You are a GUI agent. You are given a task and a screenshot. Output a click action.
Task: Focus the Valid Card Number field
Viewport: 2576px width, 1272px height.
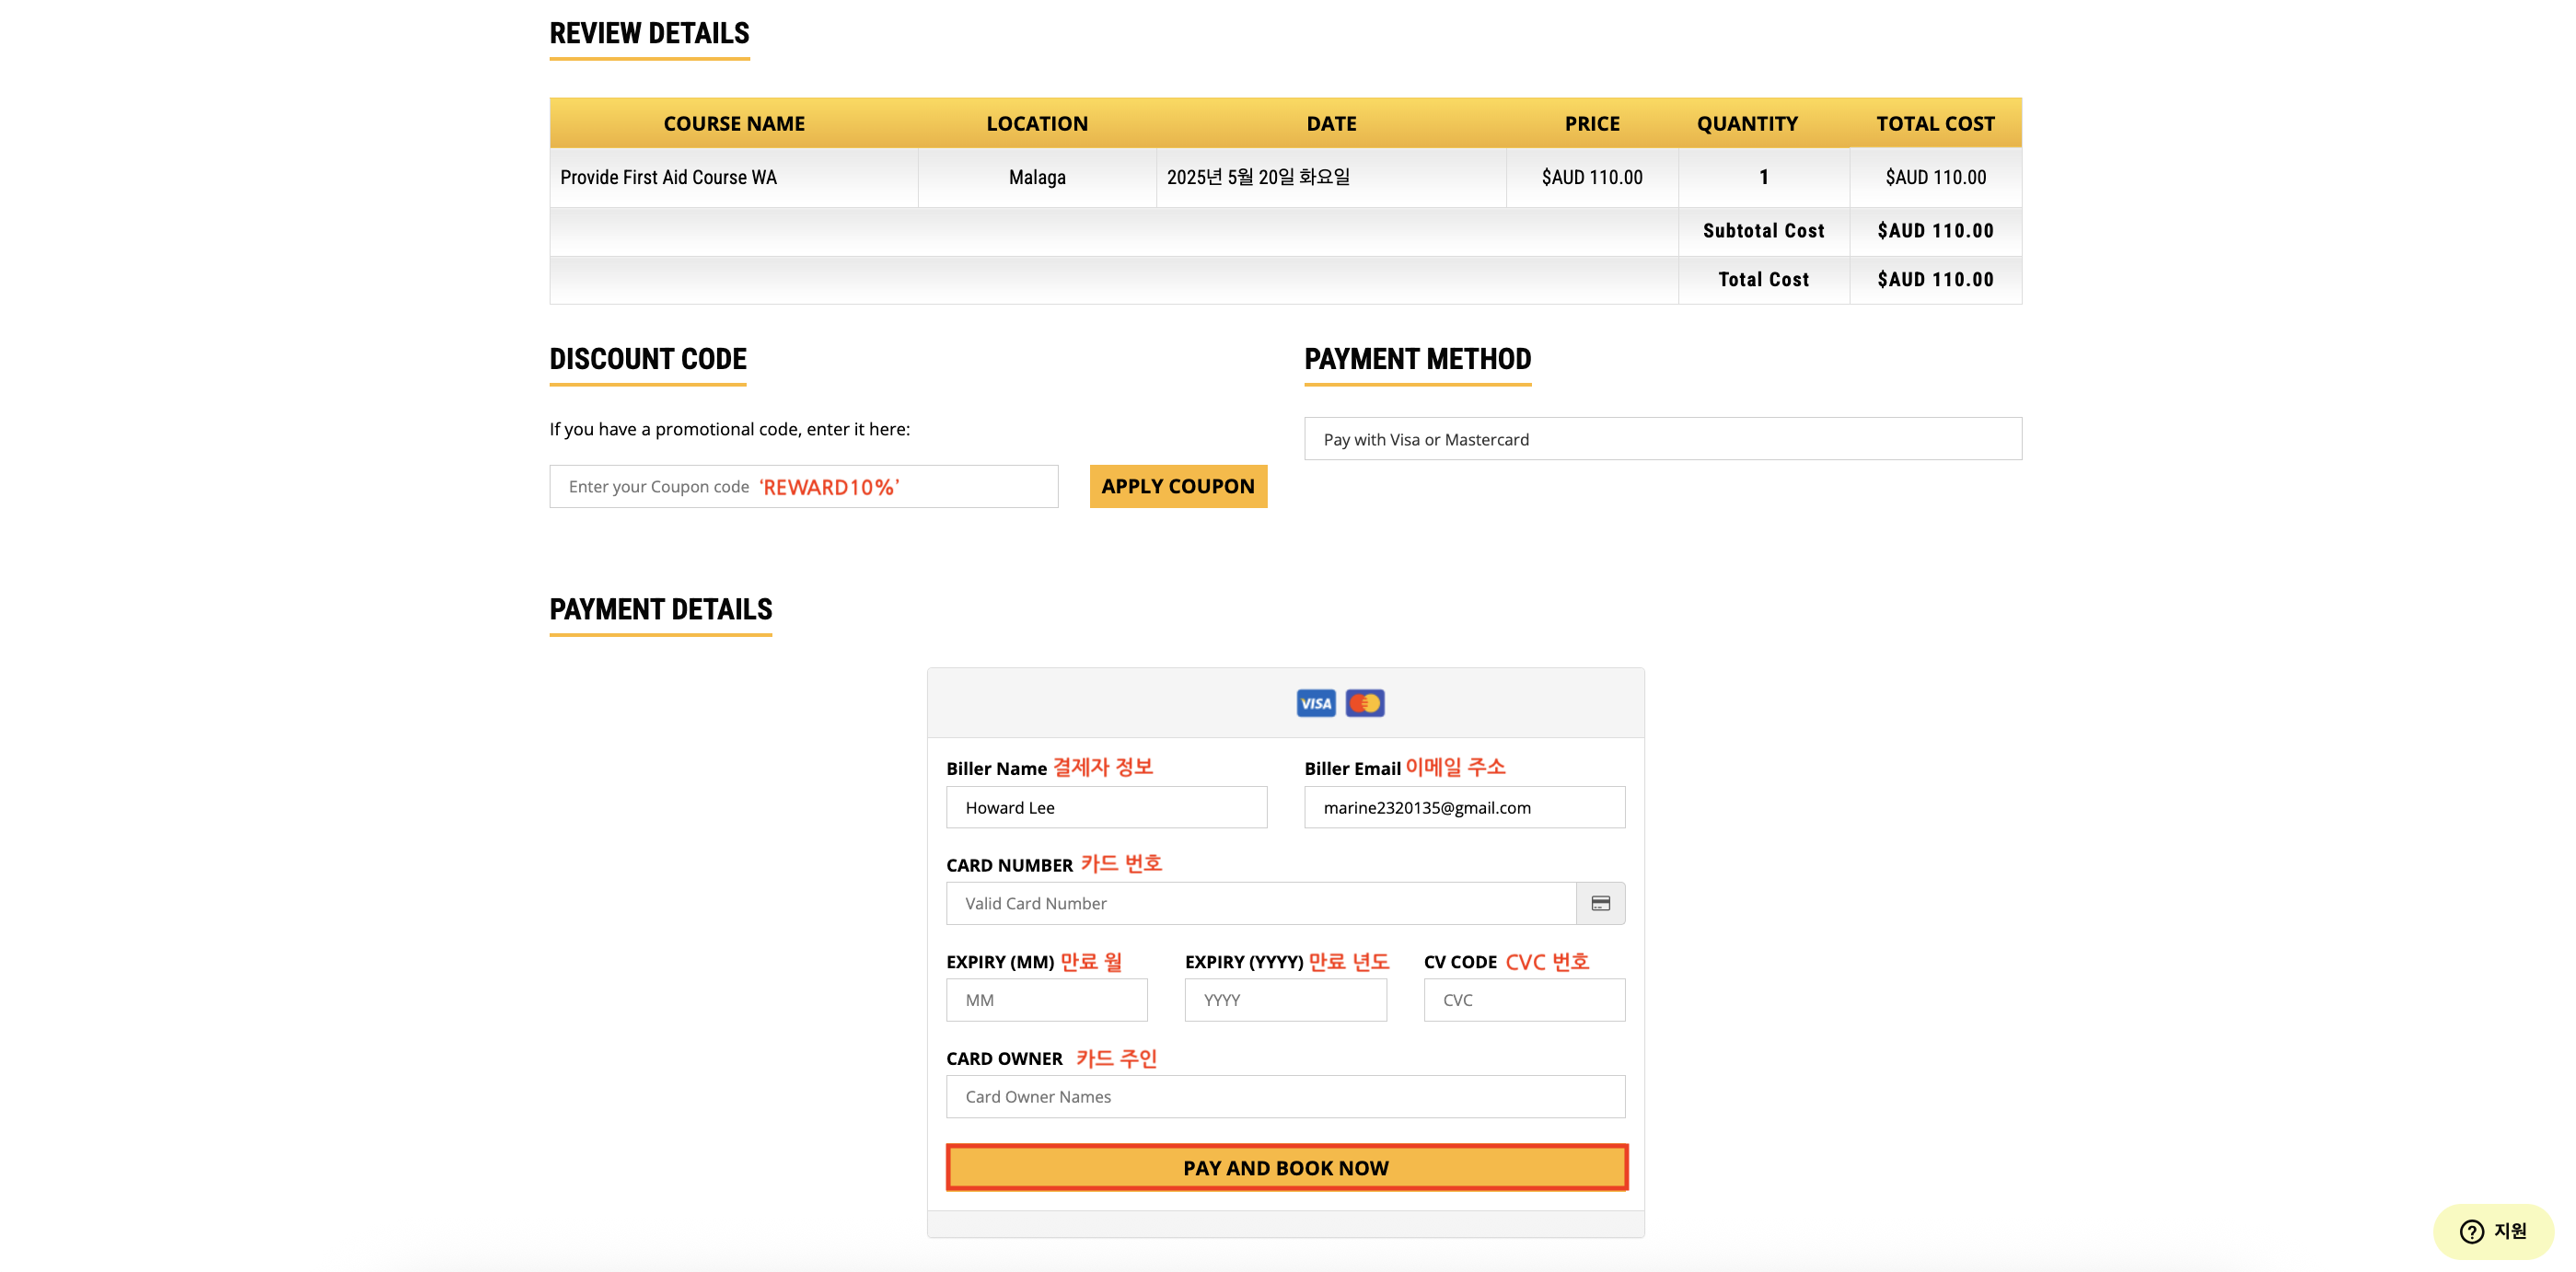pos(1260,903)
